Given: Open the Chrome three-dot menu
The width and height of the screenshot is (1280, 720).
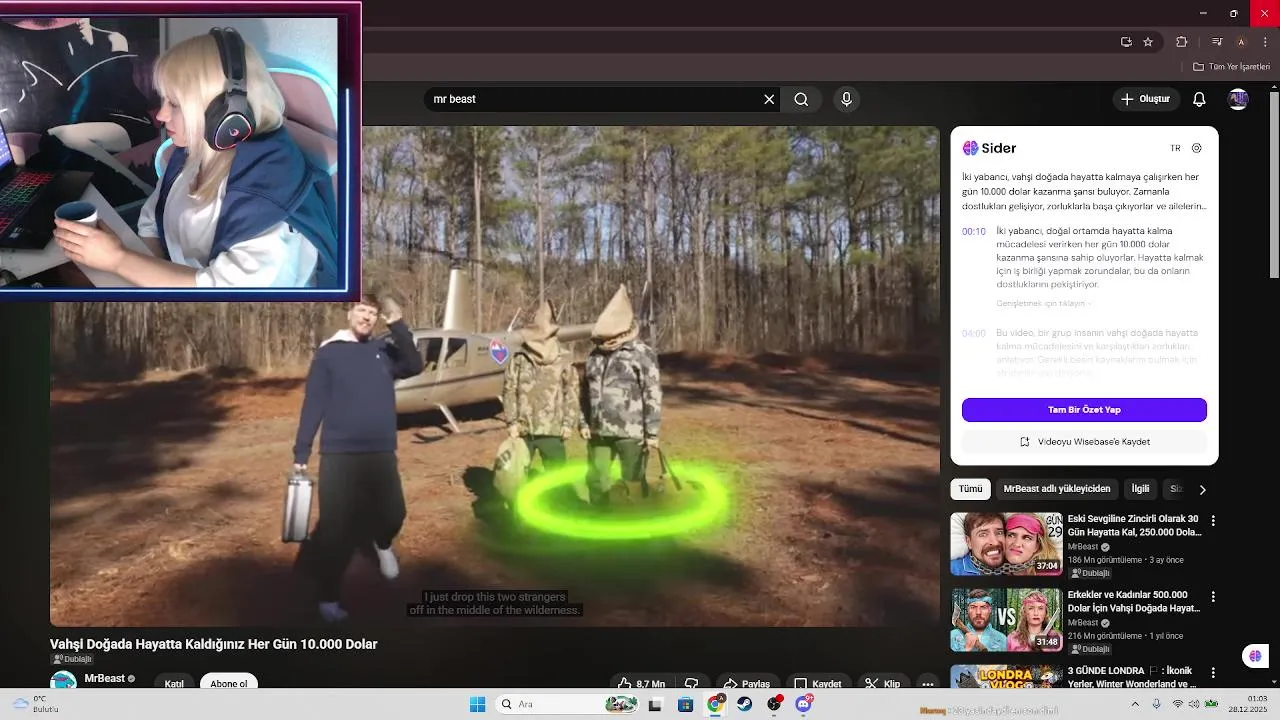Looking at the screenshot, I should [x=1265, y=42].
